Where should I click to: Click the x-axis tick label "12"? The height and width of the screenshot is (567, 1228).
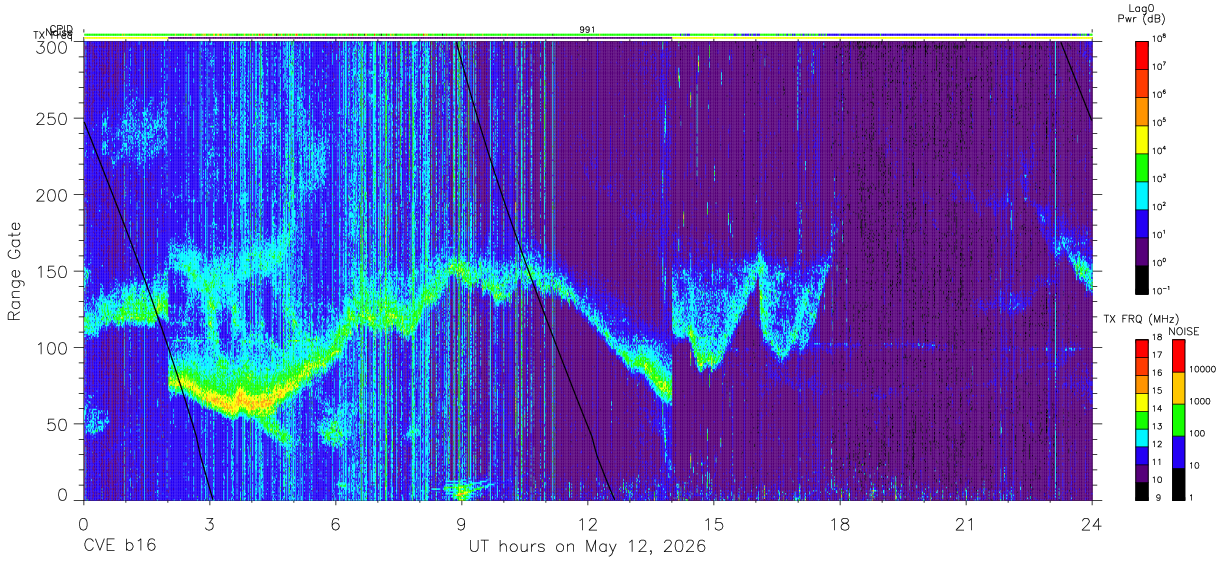(x=587, y=524)
